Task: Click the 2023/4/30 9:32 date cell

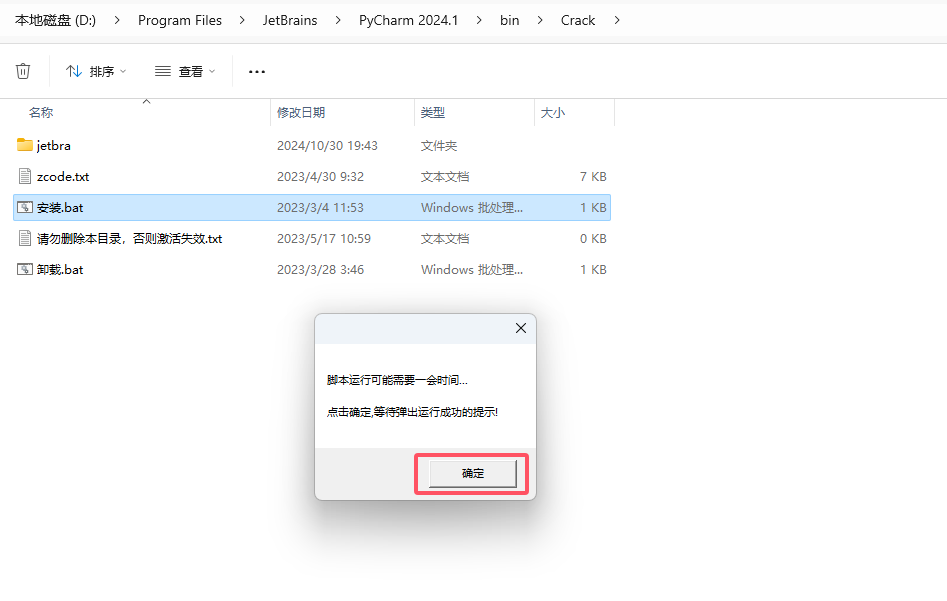Action: [x=320, y=176]
